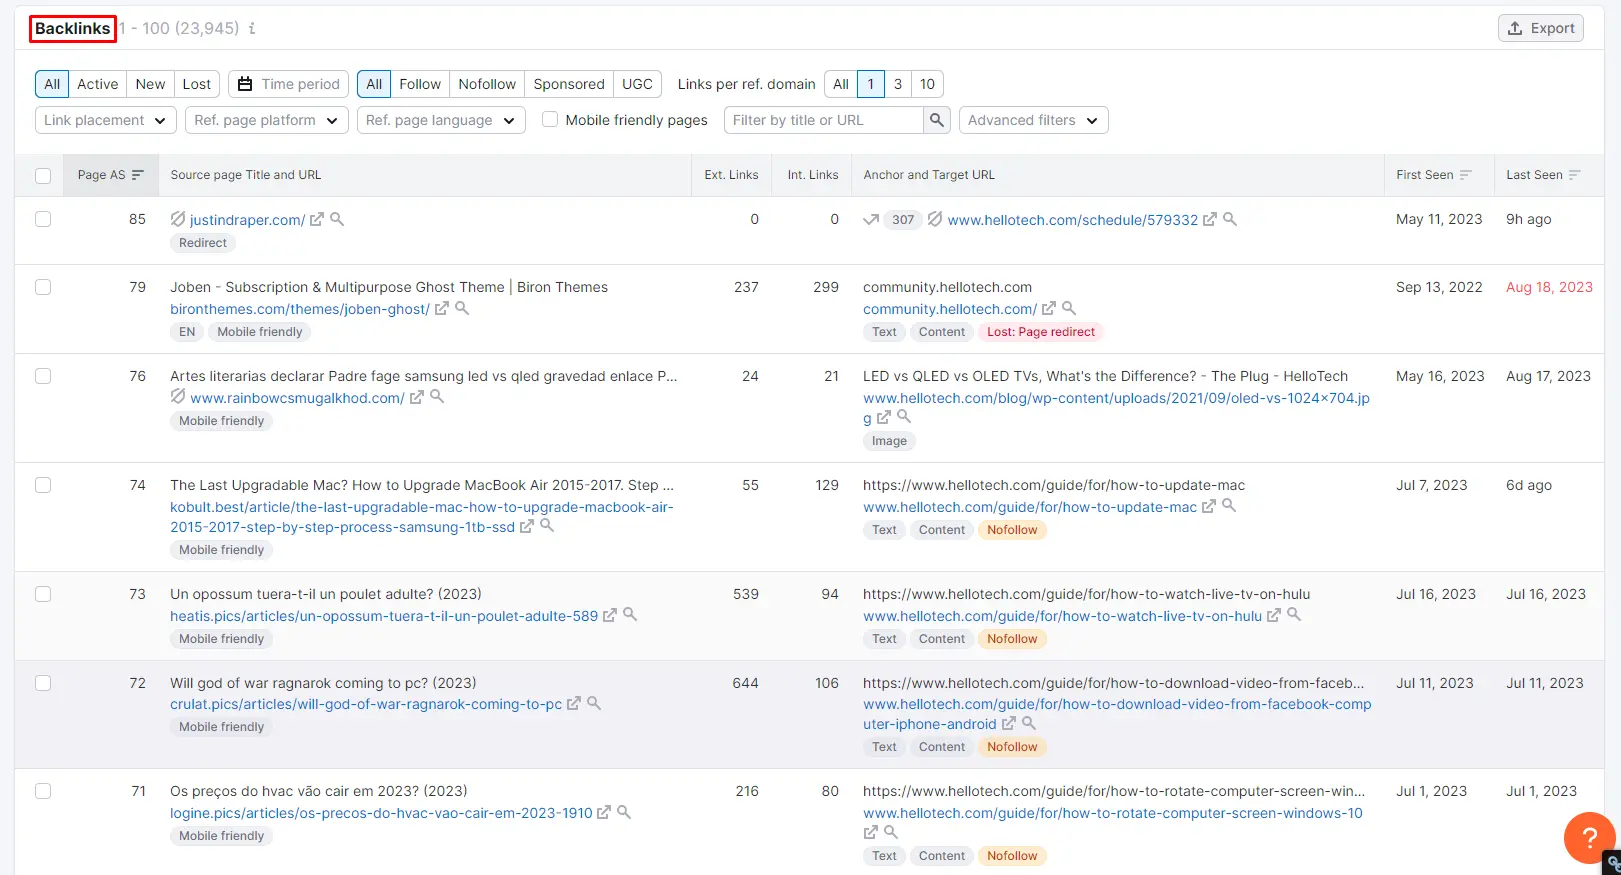Open justindraper.com/ link
This screenshot has height=875, width=1621.
(247, 220)
